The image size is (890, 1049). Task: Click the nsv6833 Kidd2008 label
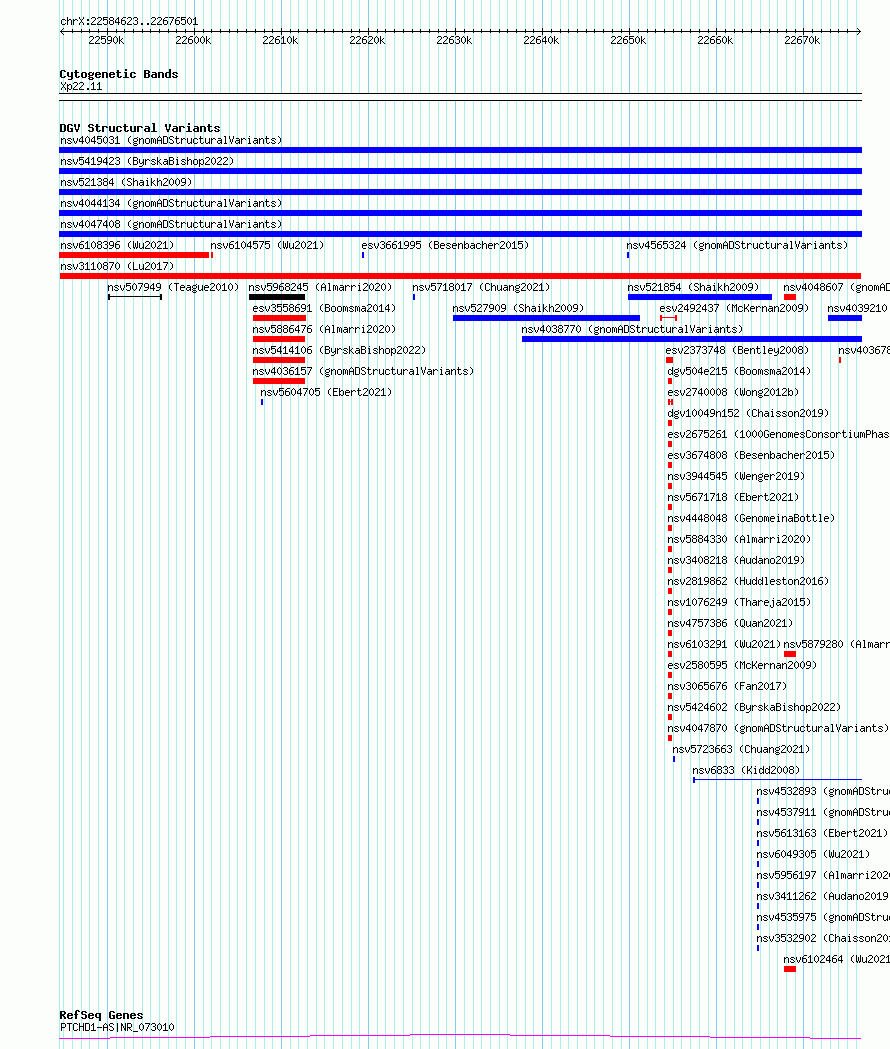click(x=745, y=770)
